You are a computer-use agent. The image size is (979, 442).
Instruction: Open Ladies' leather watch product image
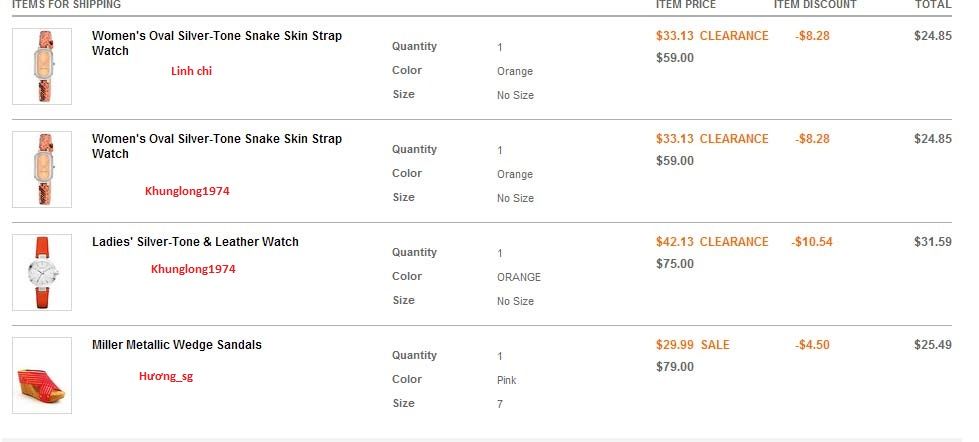[42, 272]
